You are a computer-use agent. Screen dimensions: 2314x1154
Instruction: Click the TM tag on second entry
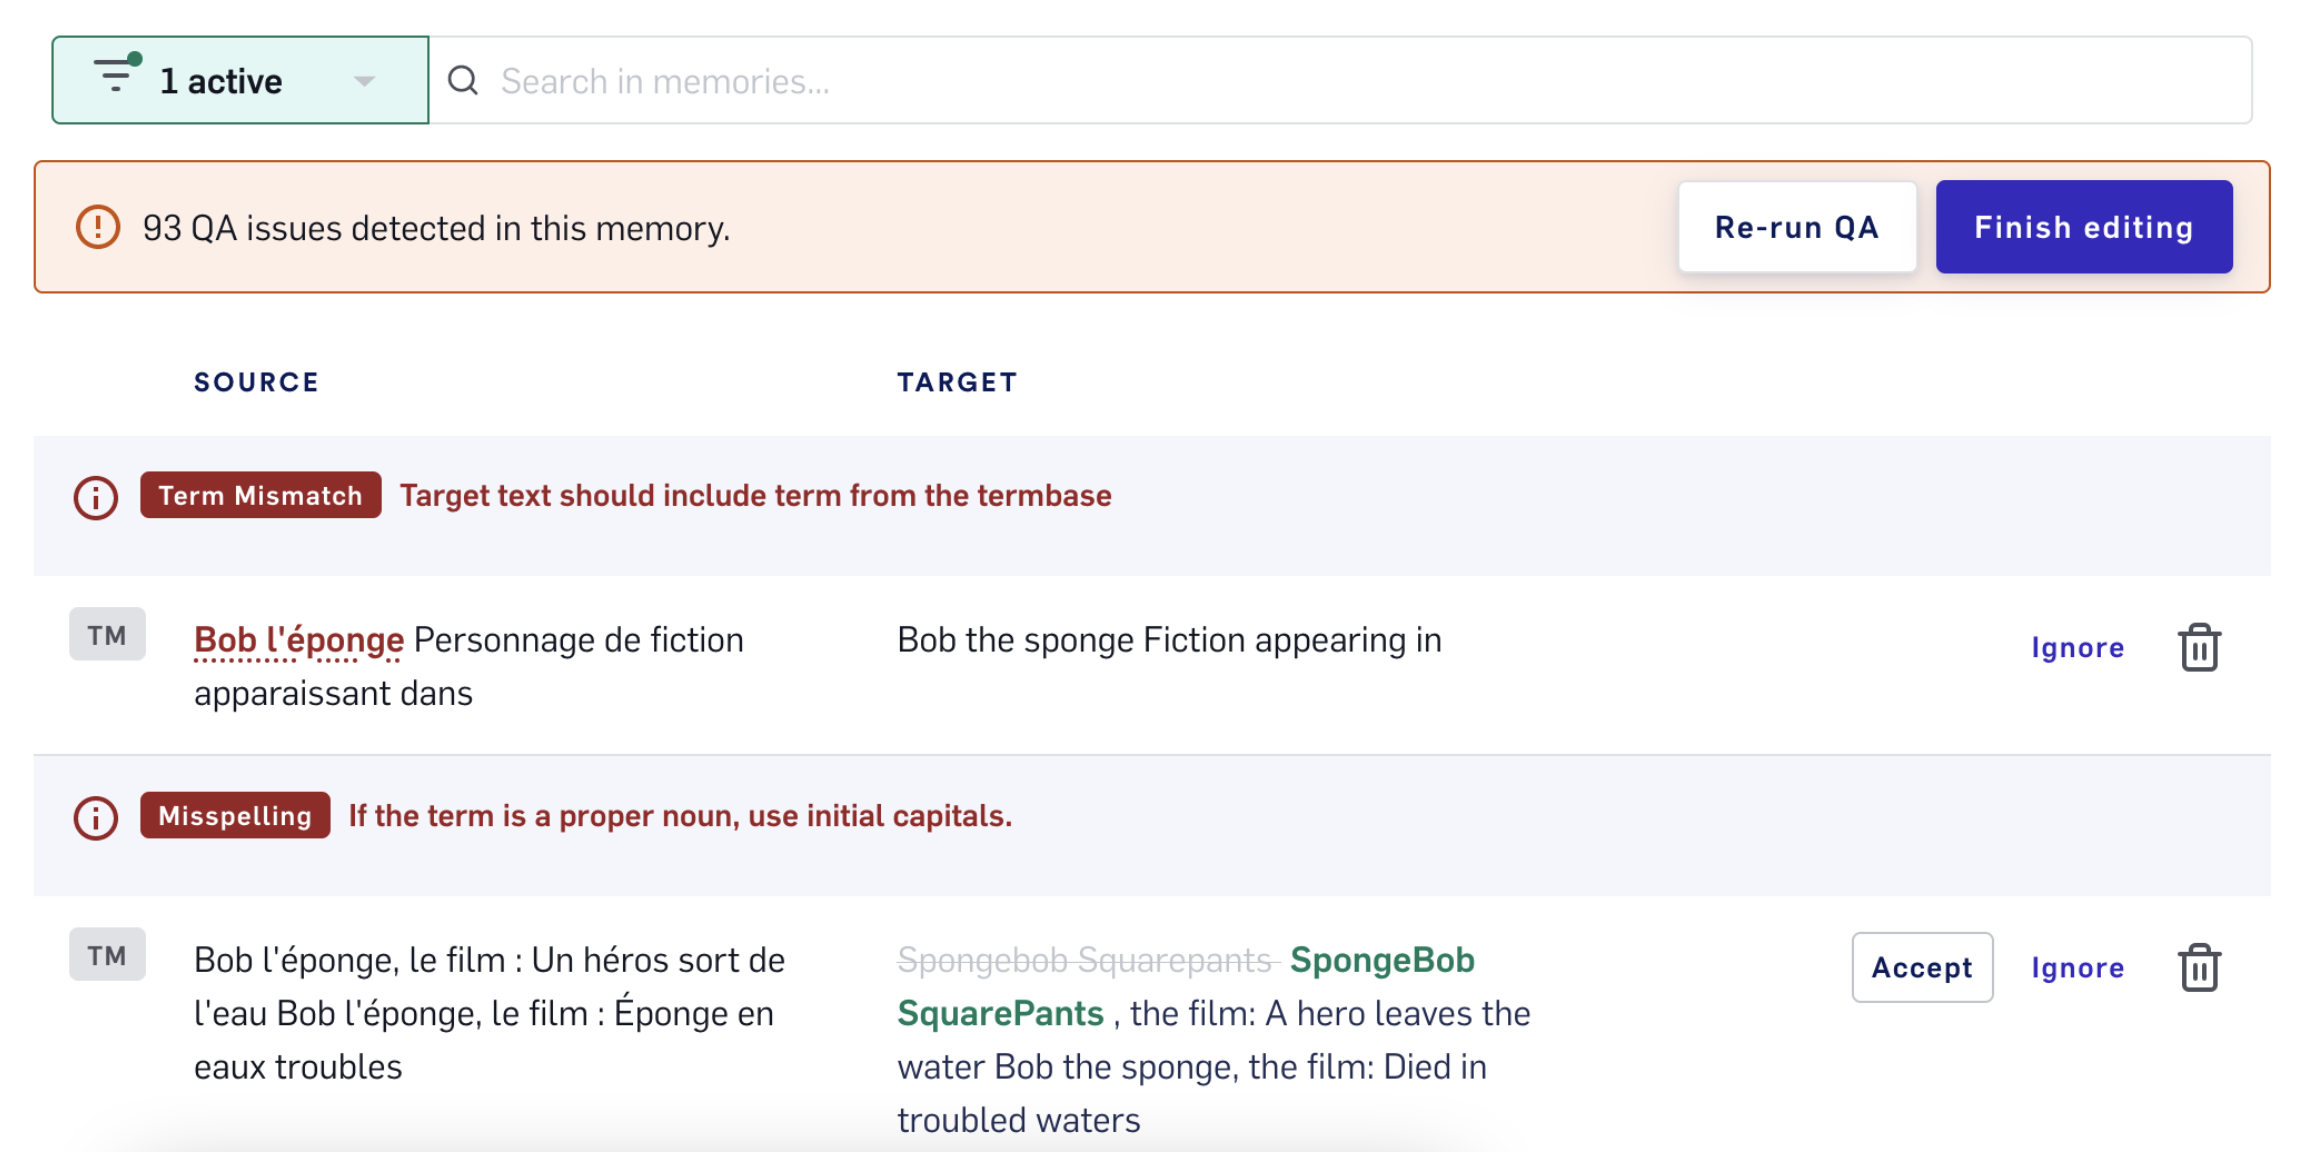coord(107,955)
